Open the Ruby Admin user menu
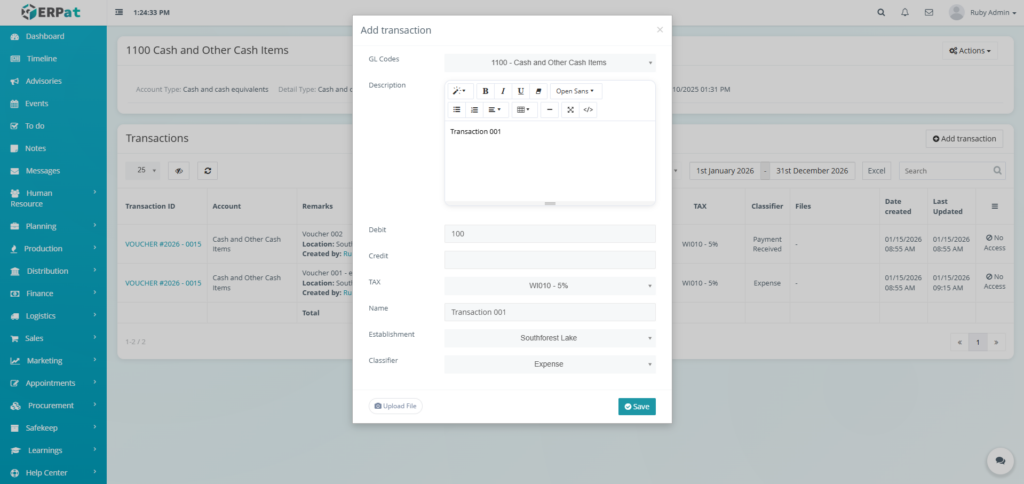 [983, 12]
